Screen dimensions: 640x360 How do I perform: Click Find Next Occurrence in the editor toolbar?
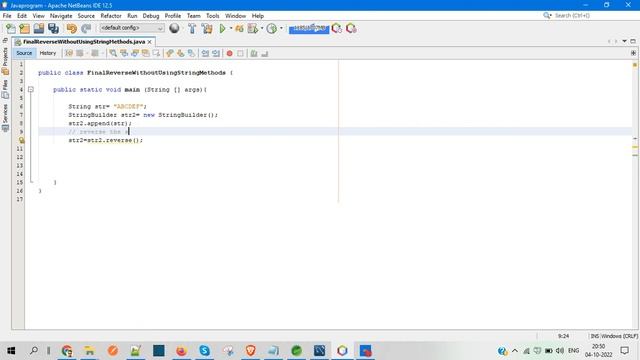tap(135, 53)
